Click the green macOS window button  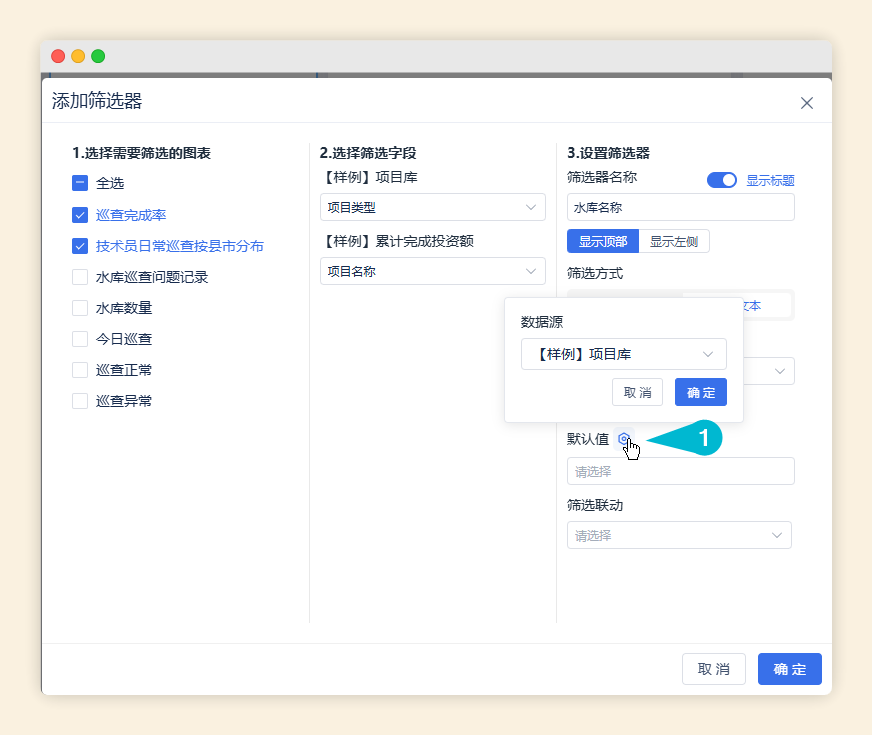point(98,56)
